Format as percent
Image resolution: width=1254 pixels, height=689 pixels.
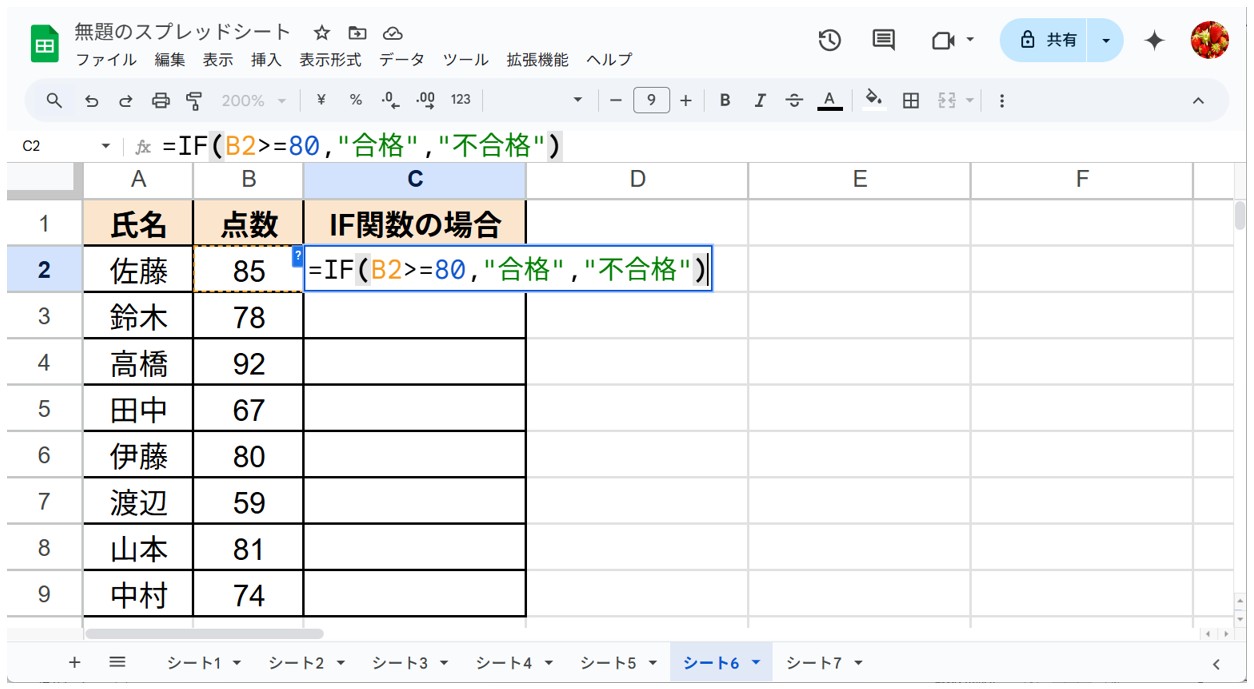click(x=356, y=100)
